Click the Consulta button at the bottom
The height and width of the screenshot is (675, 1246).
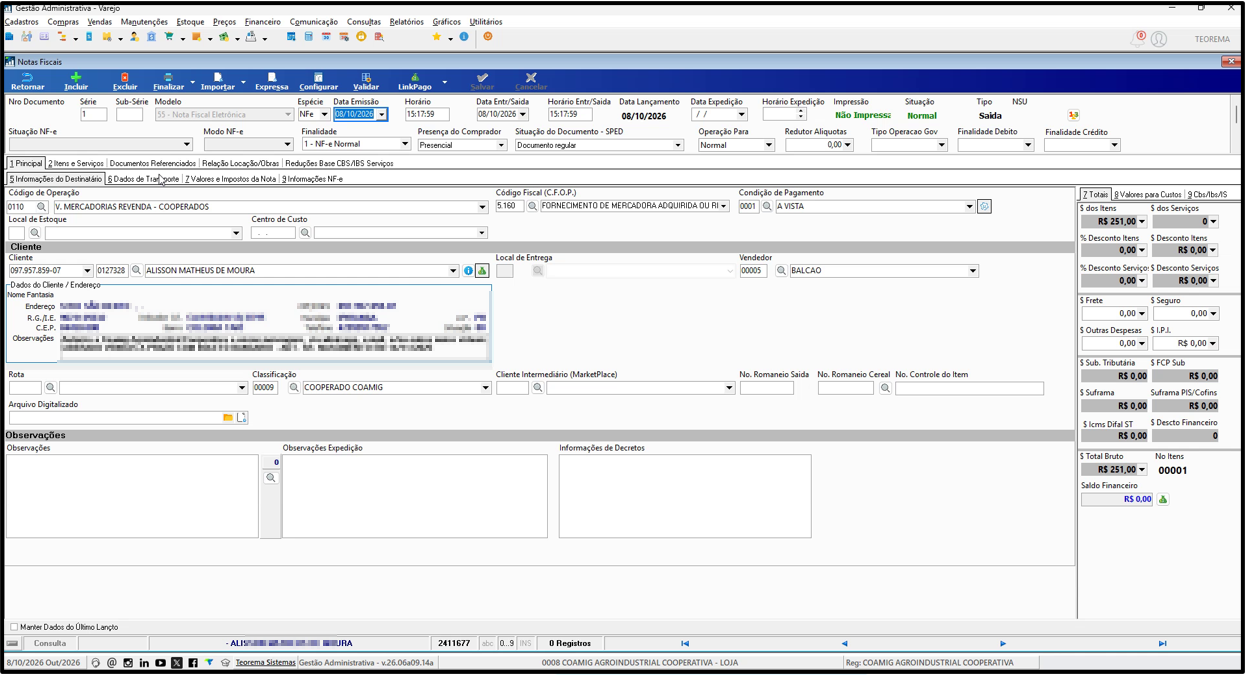[50, 644]
